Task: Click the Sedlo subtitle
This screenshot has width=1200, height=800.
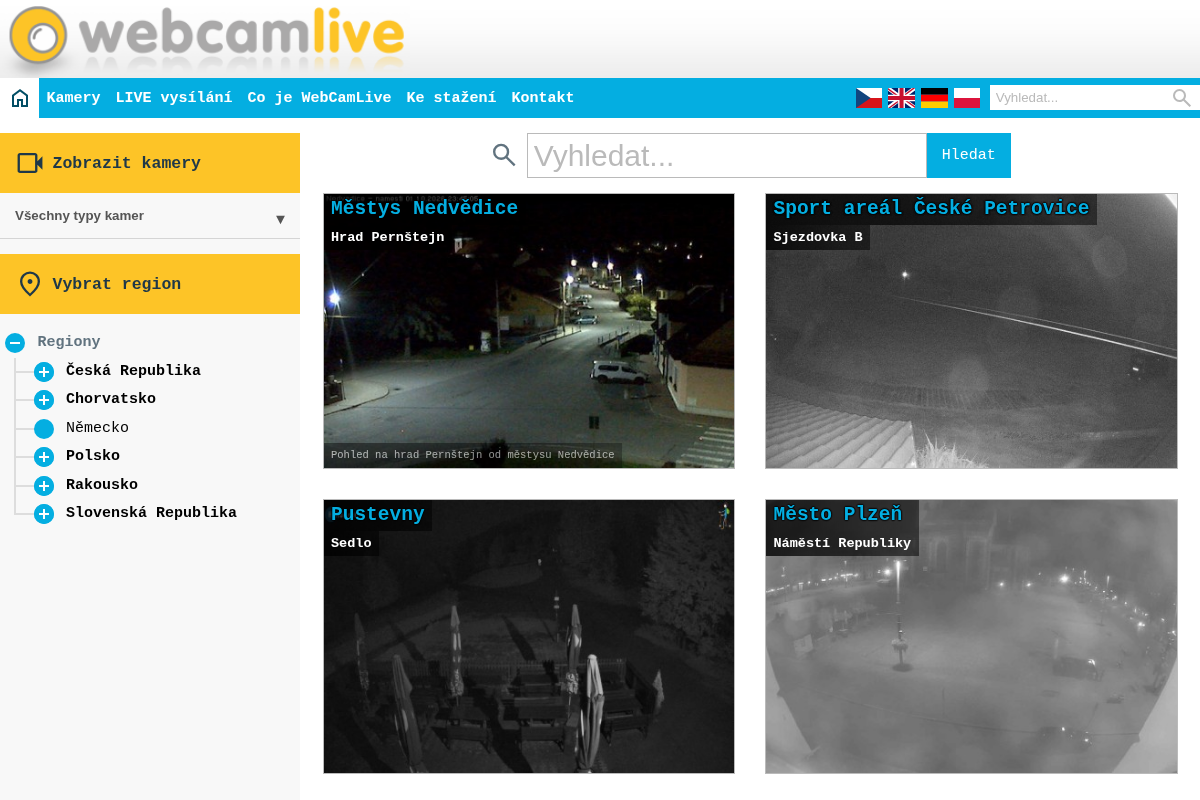Action: pyautogui.click(x=351, y=544)
